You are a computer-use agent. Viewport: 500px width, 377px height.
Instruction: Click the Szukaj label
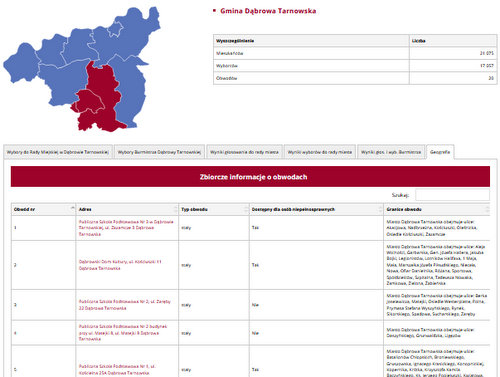click(x=400, y=195)
